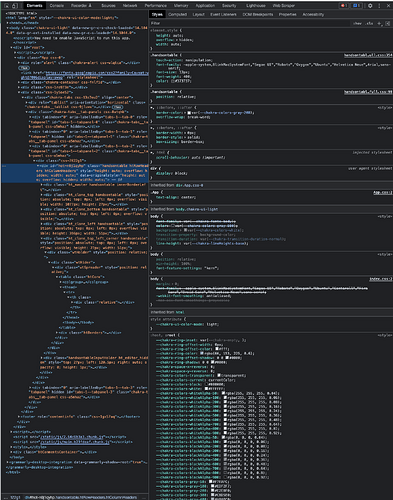Toggle the :hov element state button
This screenshot has width=393, height=500.
click(x=357, y=23)
